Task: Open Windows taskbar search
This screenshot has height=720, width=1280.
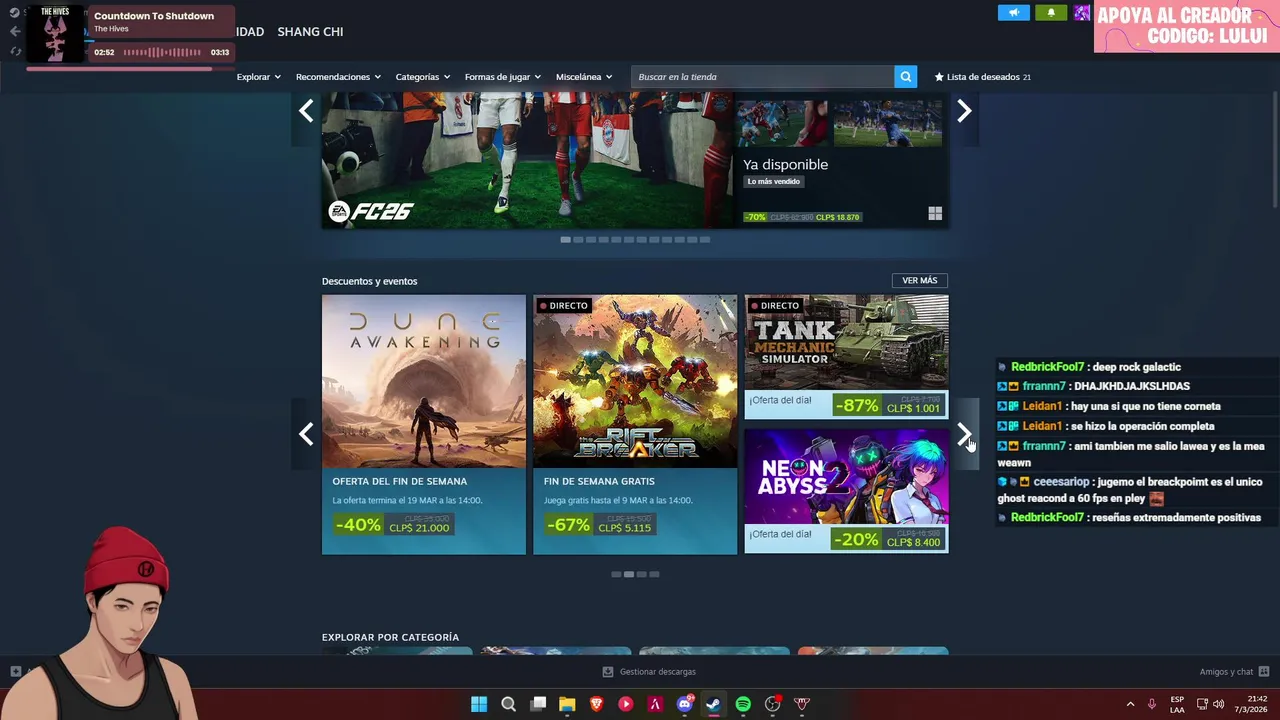Action: coord(508,704)
